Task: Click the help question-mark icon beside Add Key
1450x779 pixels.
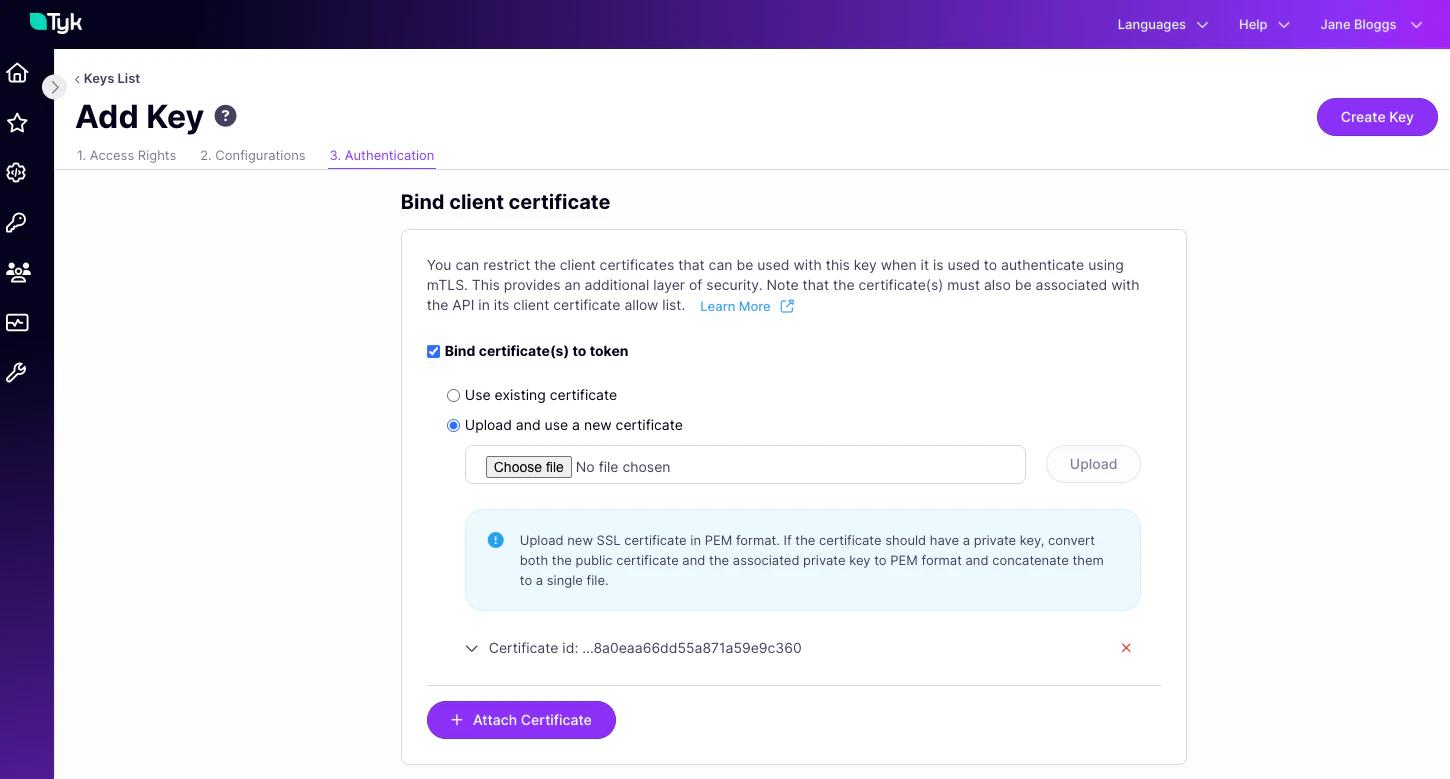Action: coord(225,115)
